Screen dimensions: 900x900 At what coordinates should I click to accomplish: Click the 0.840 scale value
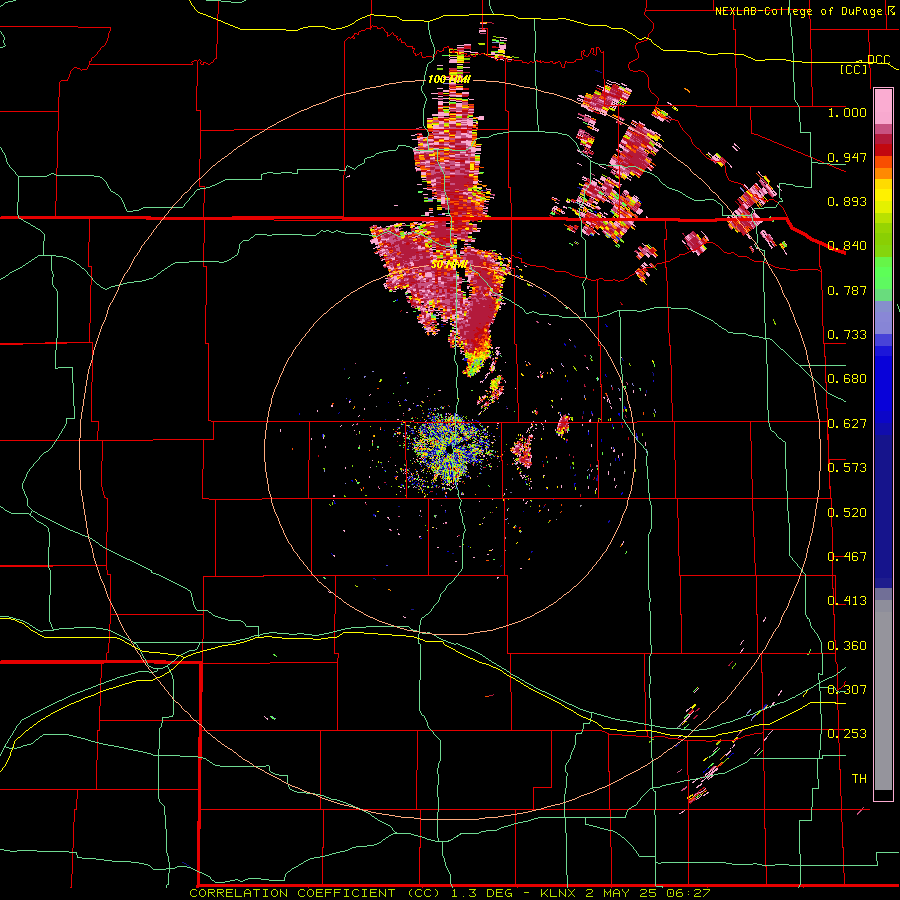point(847,246)
